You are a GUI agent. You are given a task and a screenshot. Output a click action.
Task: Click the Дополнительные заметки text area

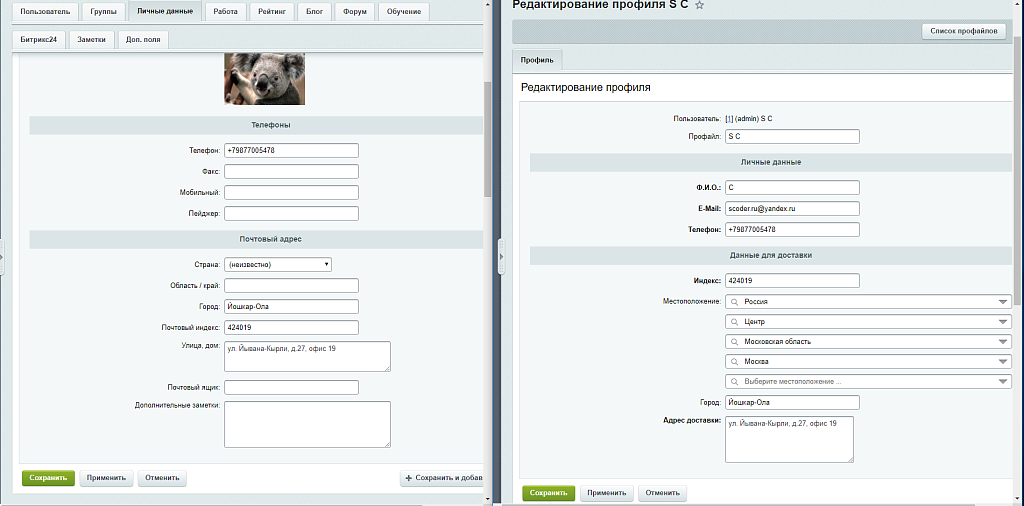[x=307, y=424]
